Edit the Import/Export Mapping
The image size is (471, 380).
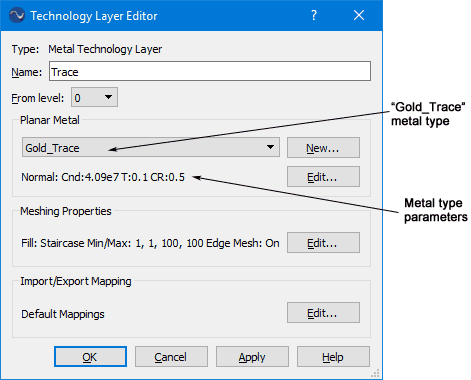(x=323, y=313)
